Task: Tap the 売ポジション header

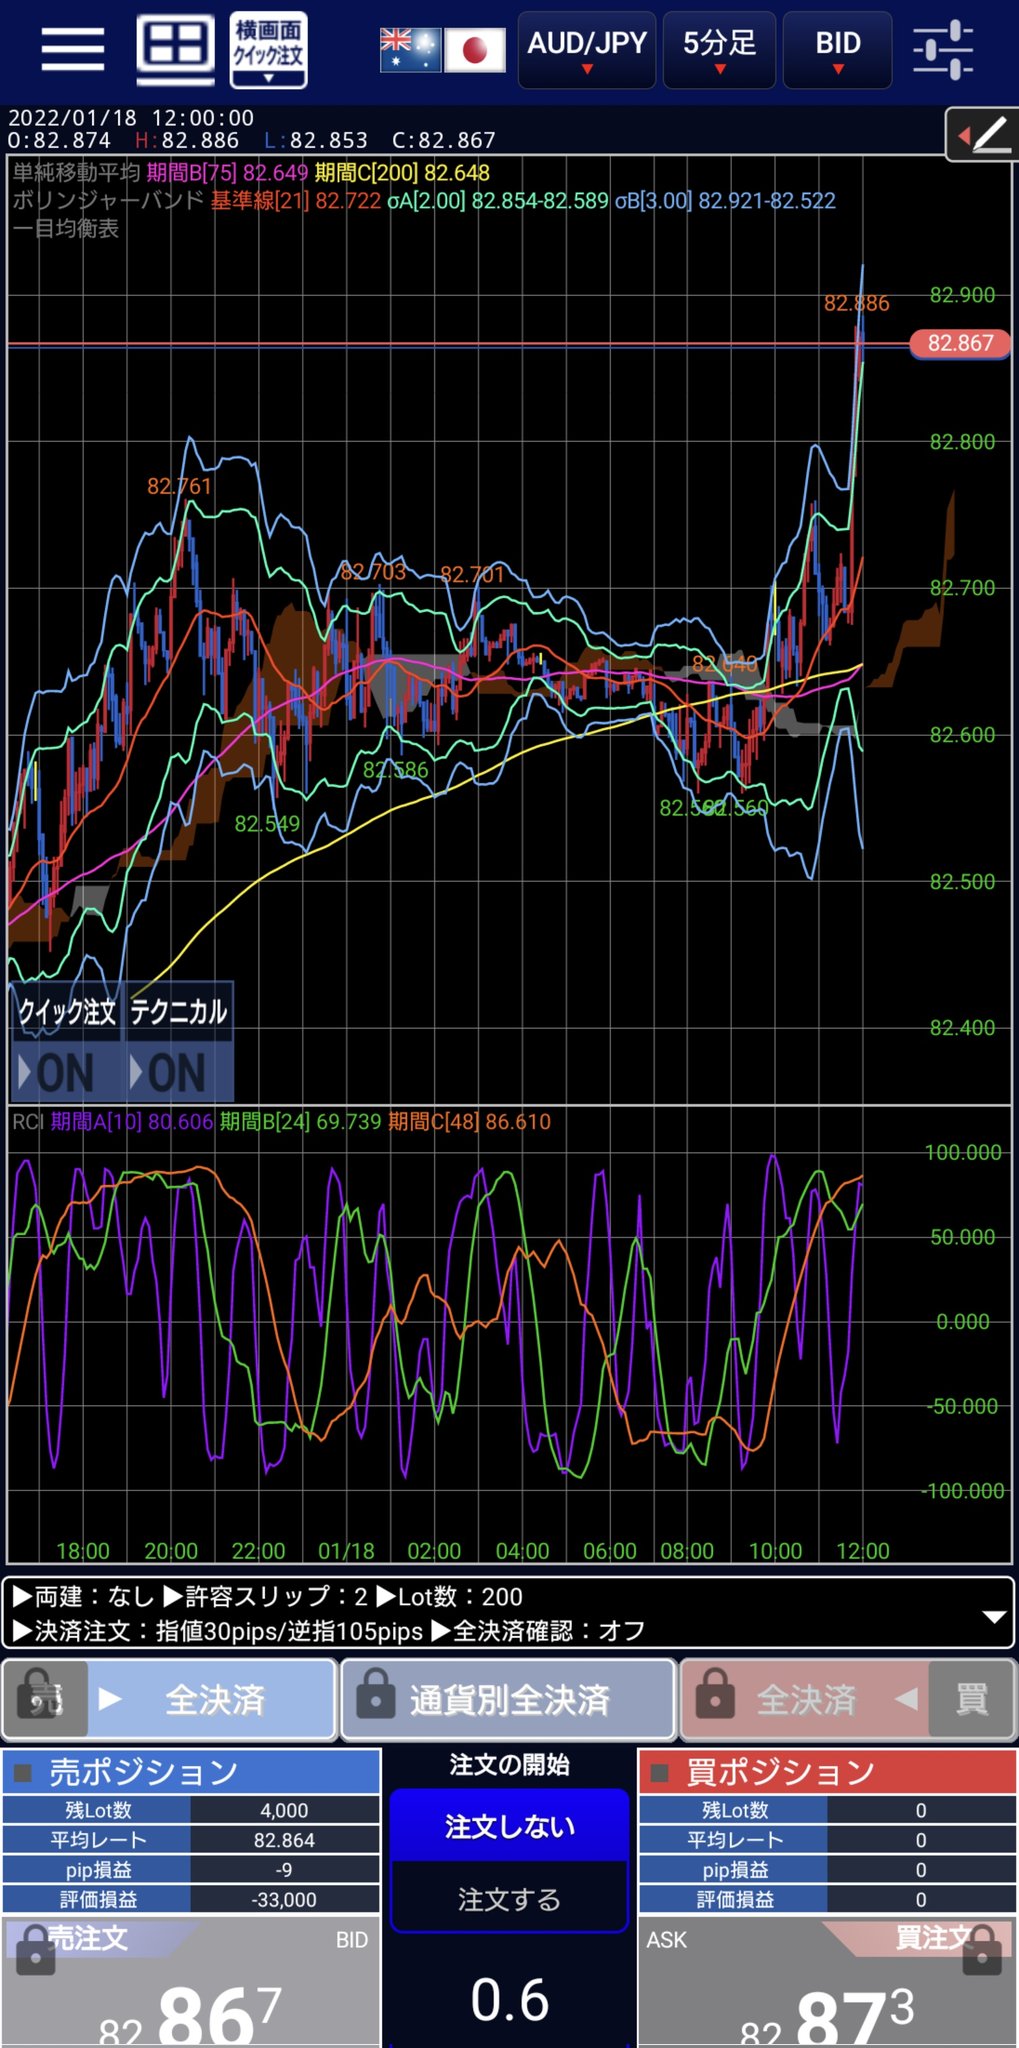Action: point(191,1772)
